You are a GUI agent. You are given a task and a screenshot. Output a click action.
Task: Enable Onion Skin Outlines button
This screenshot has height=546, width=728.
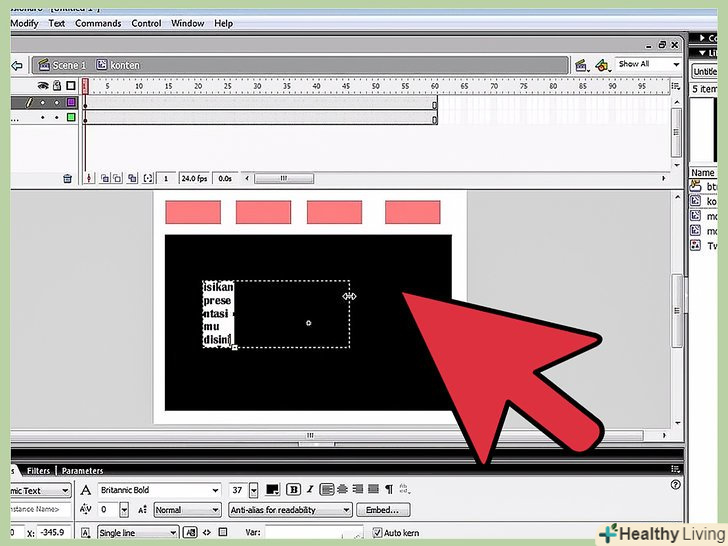117,178
